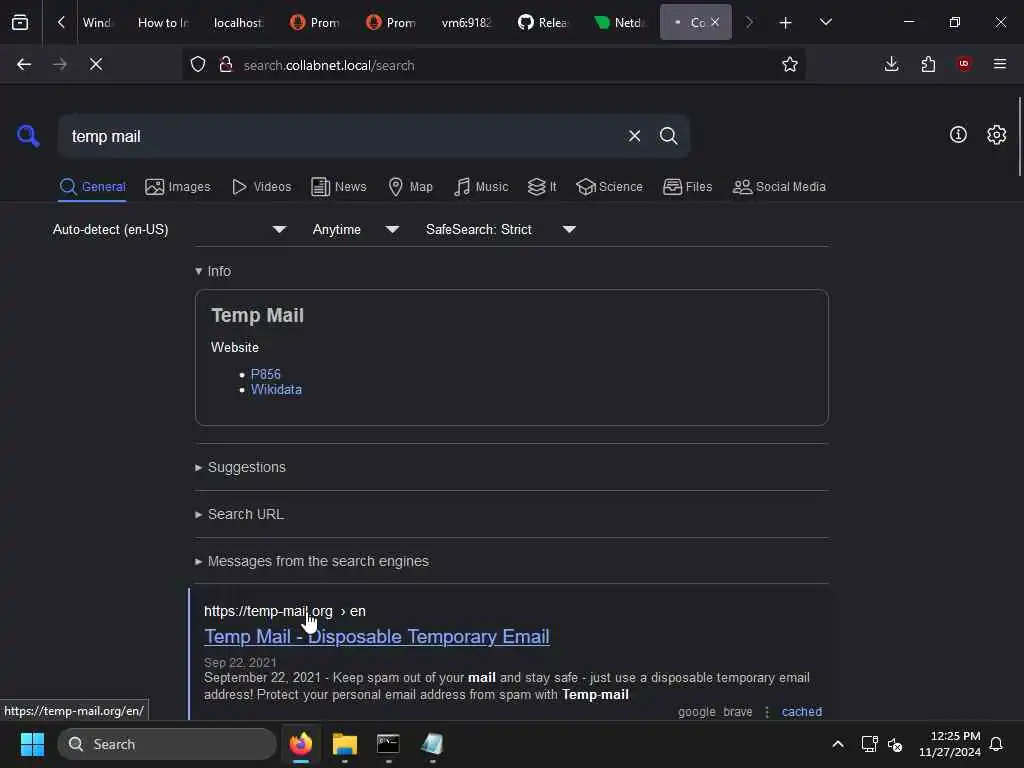Open the P856 link
Screen dimensions: 1024x768
pos(266,374)
